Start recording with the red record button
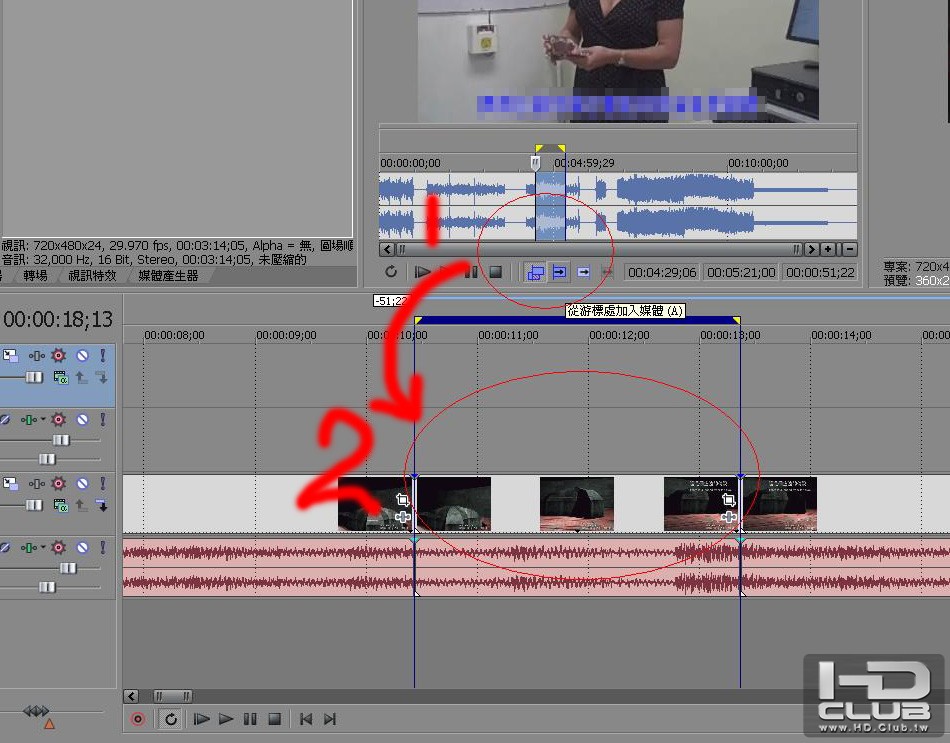 click(138, 719)
